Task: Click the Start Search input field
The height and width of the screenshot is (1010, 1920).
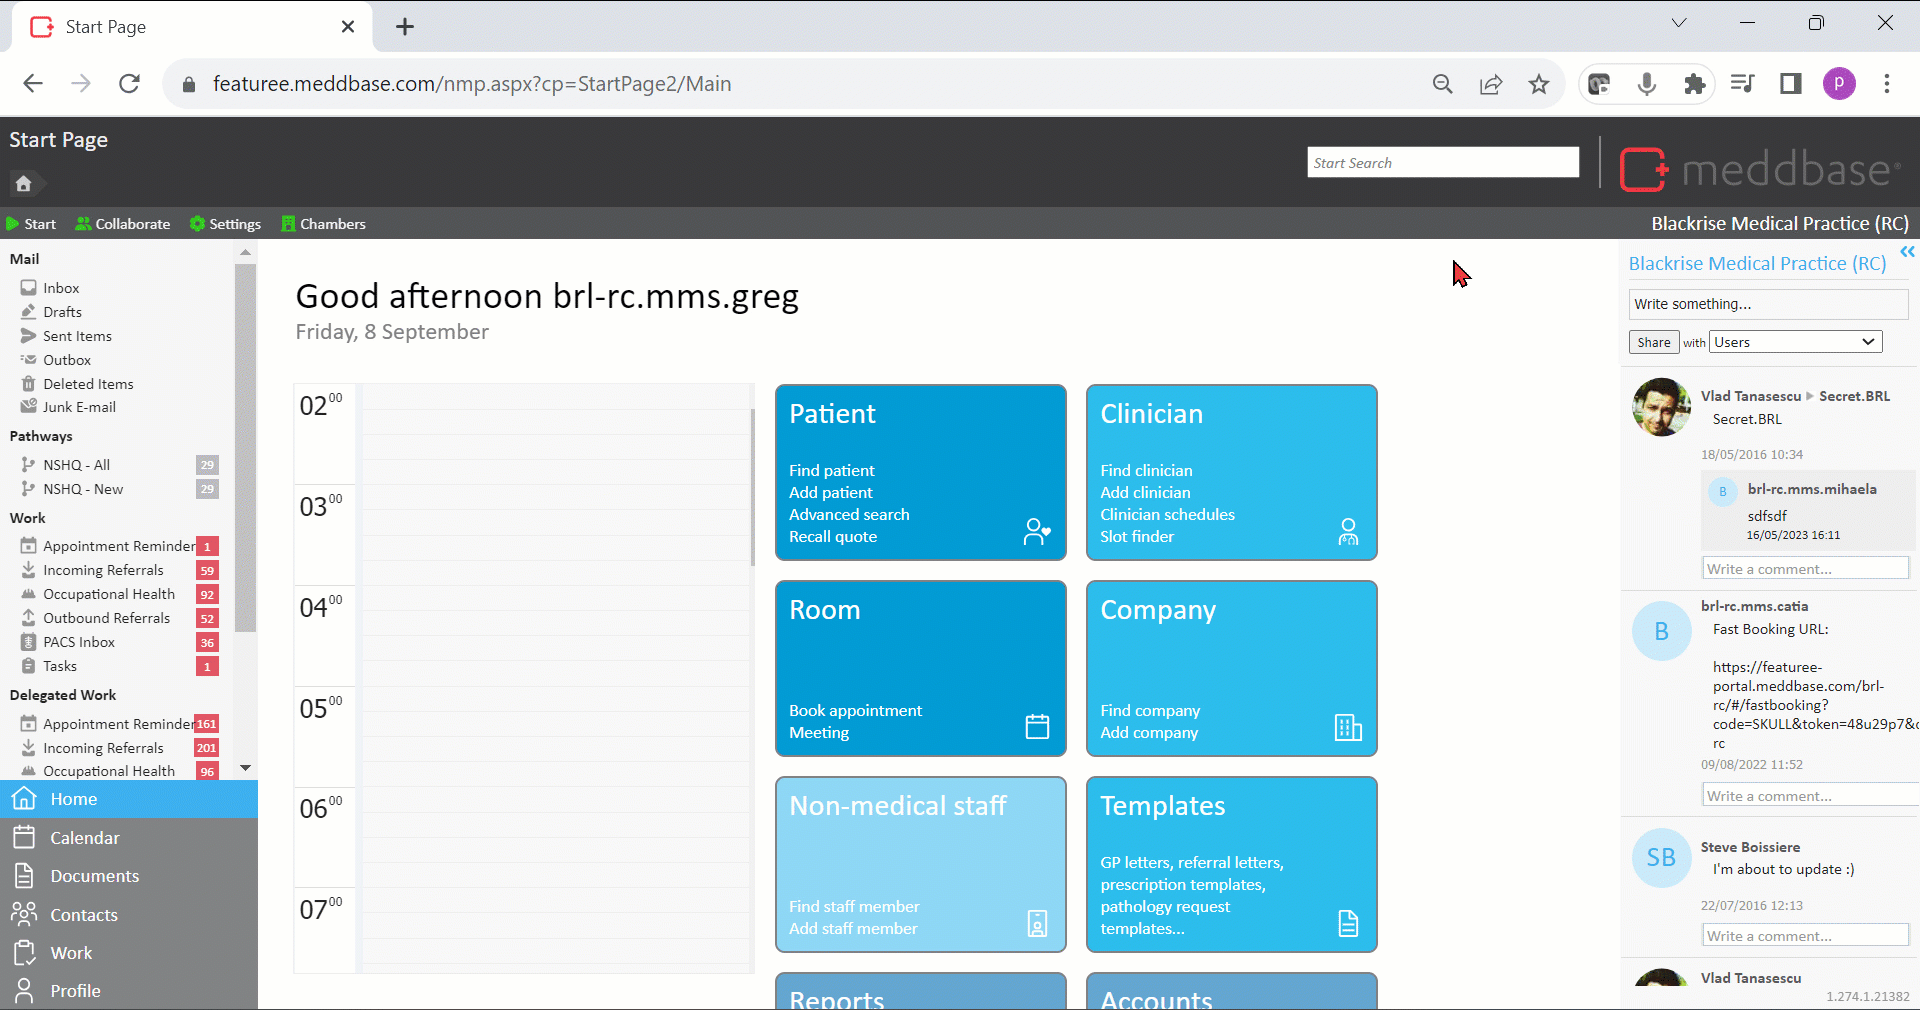Action: [x=1442, y=163]
